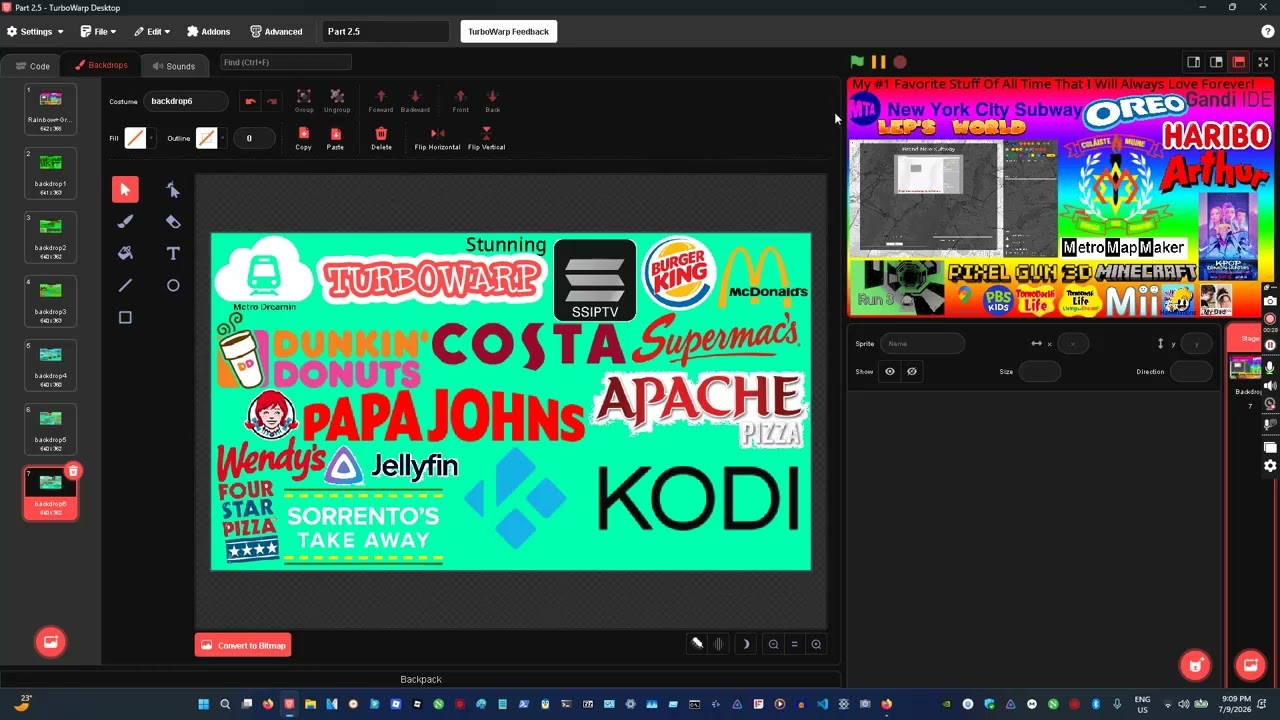Enter full screen stage mode

click(1263, 62)
